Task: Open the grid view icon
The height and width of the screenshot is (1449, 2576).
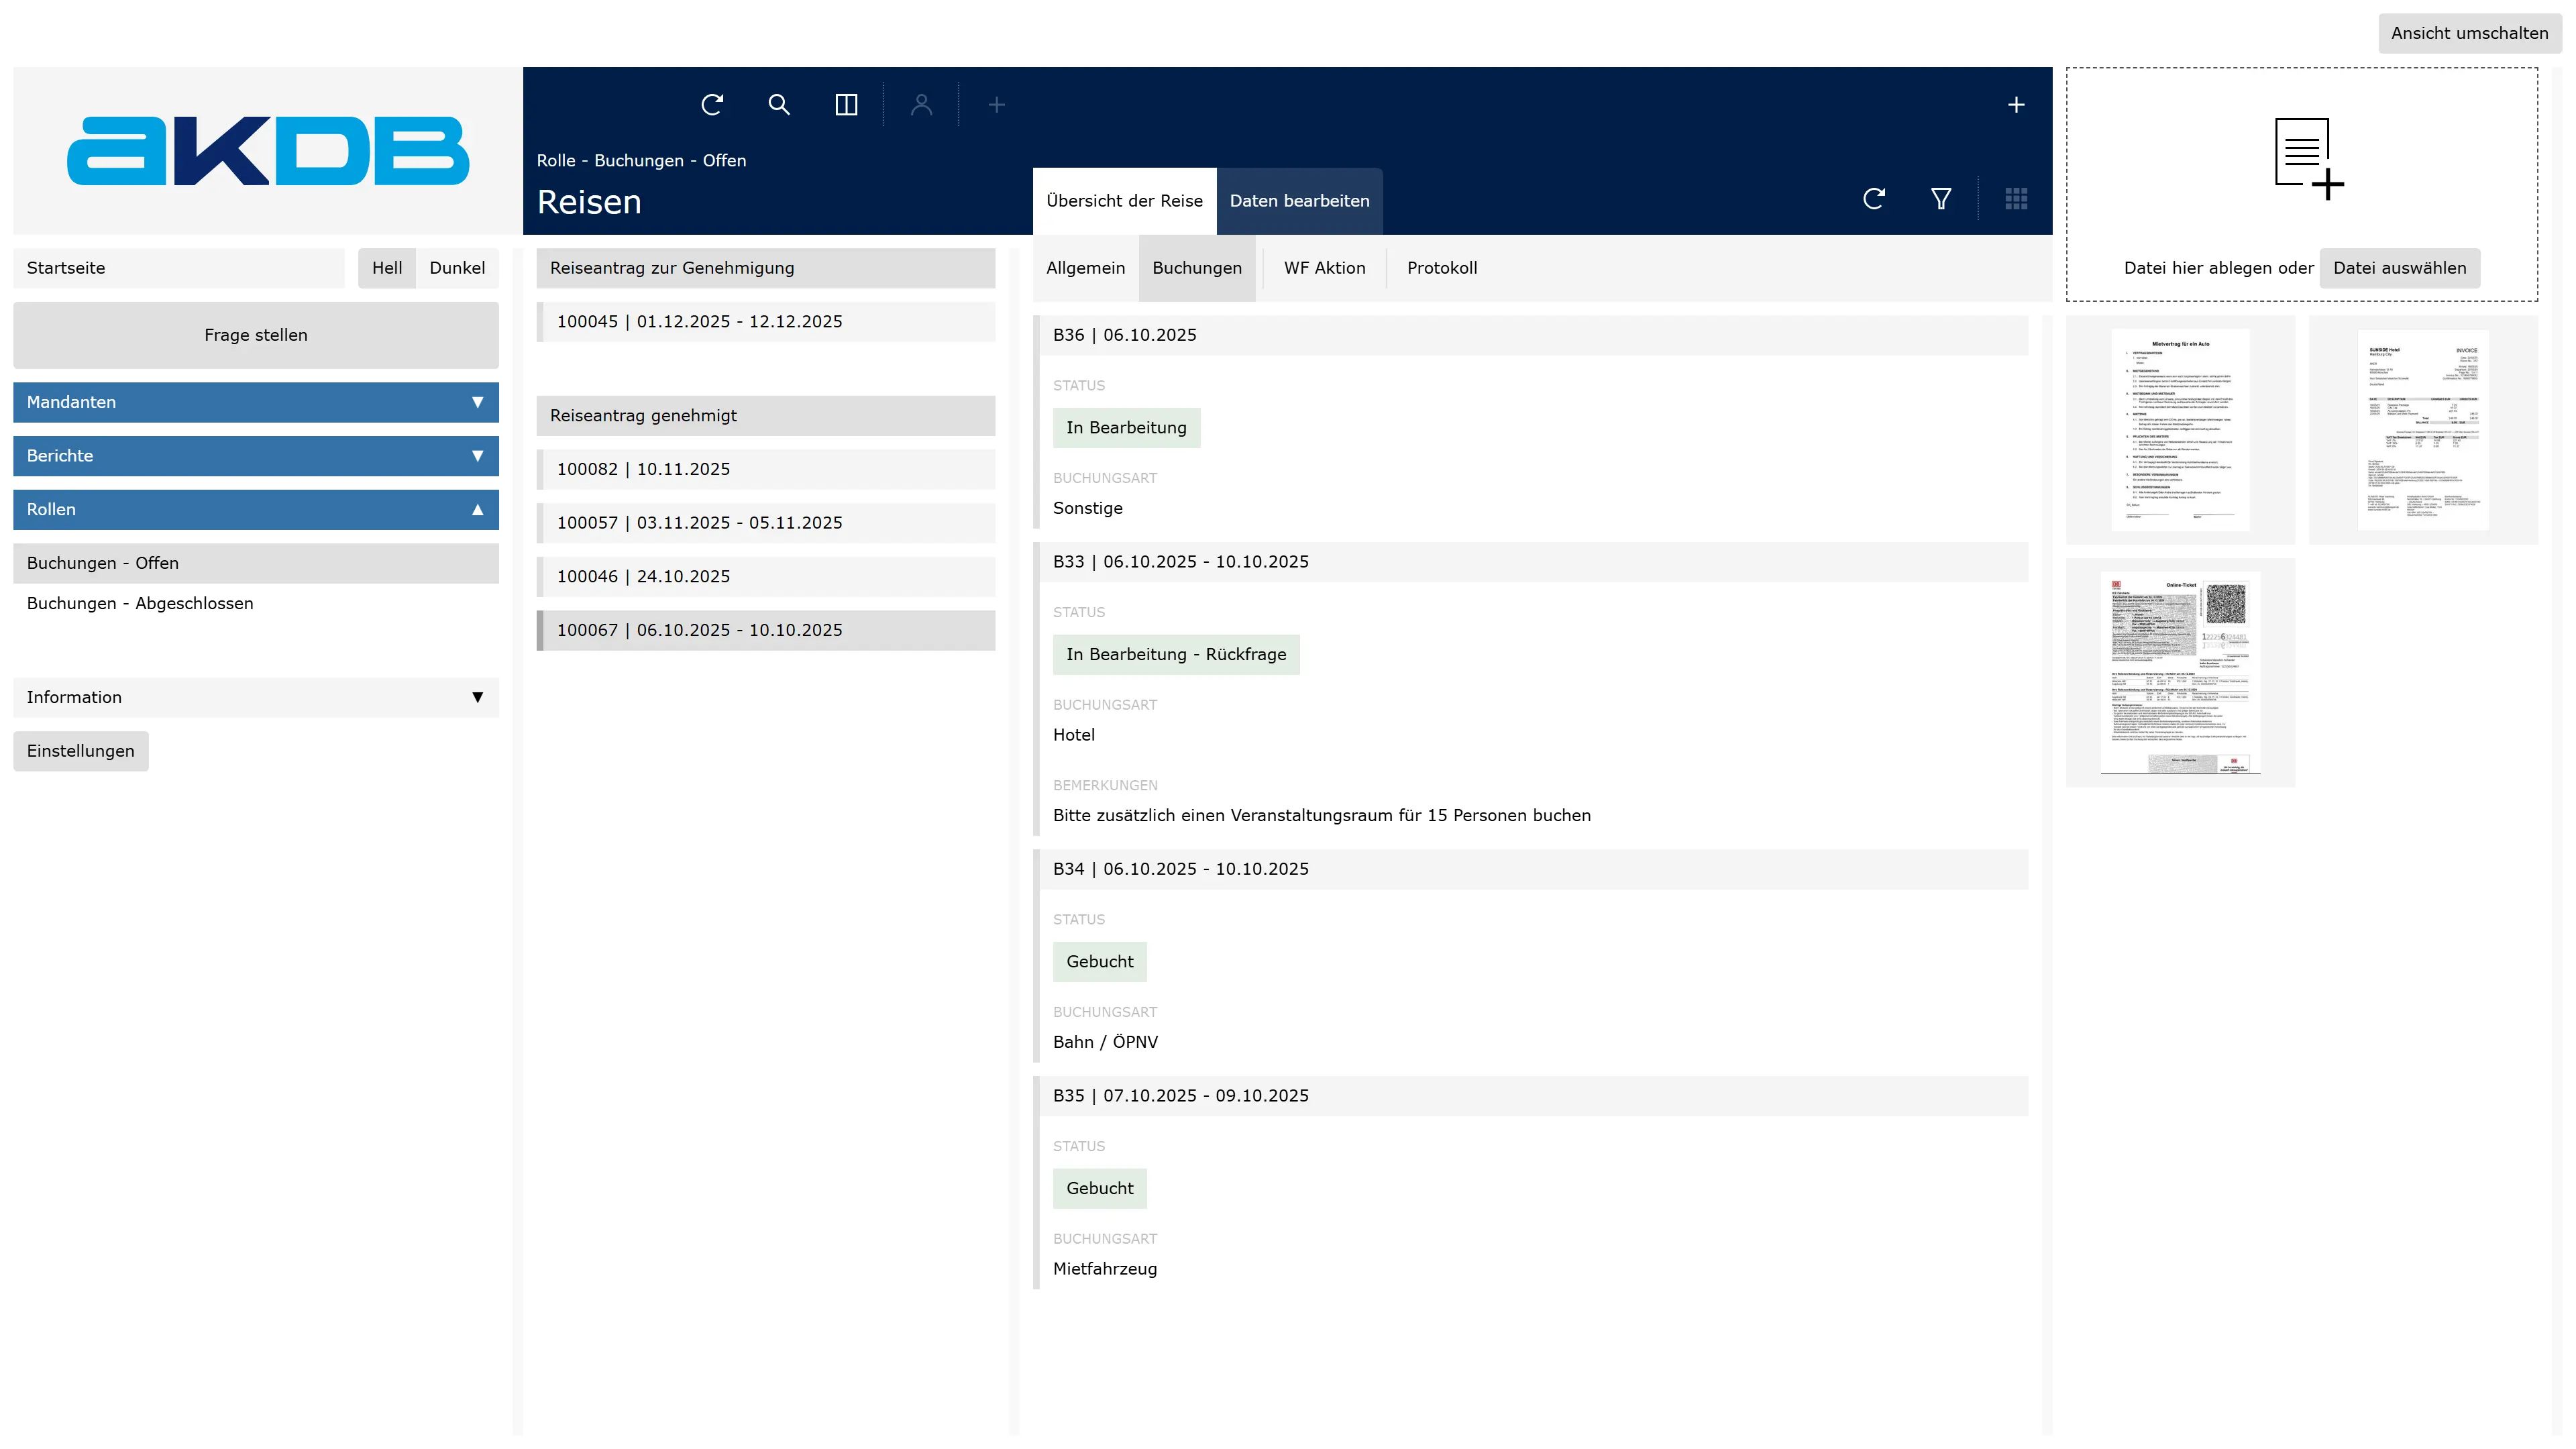Action: click(2016, 199)
